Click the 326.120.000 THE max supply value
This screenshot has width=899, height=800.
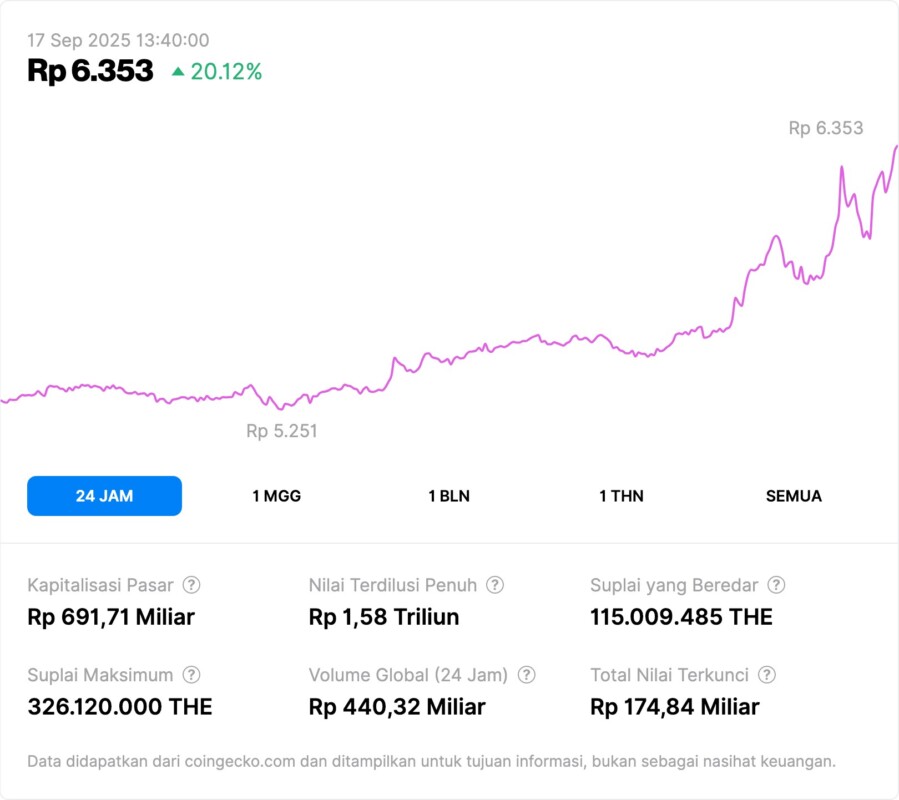pos(120,707)
